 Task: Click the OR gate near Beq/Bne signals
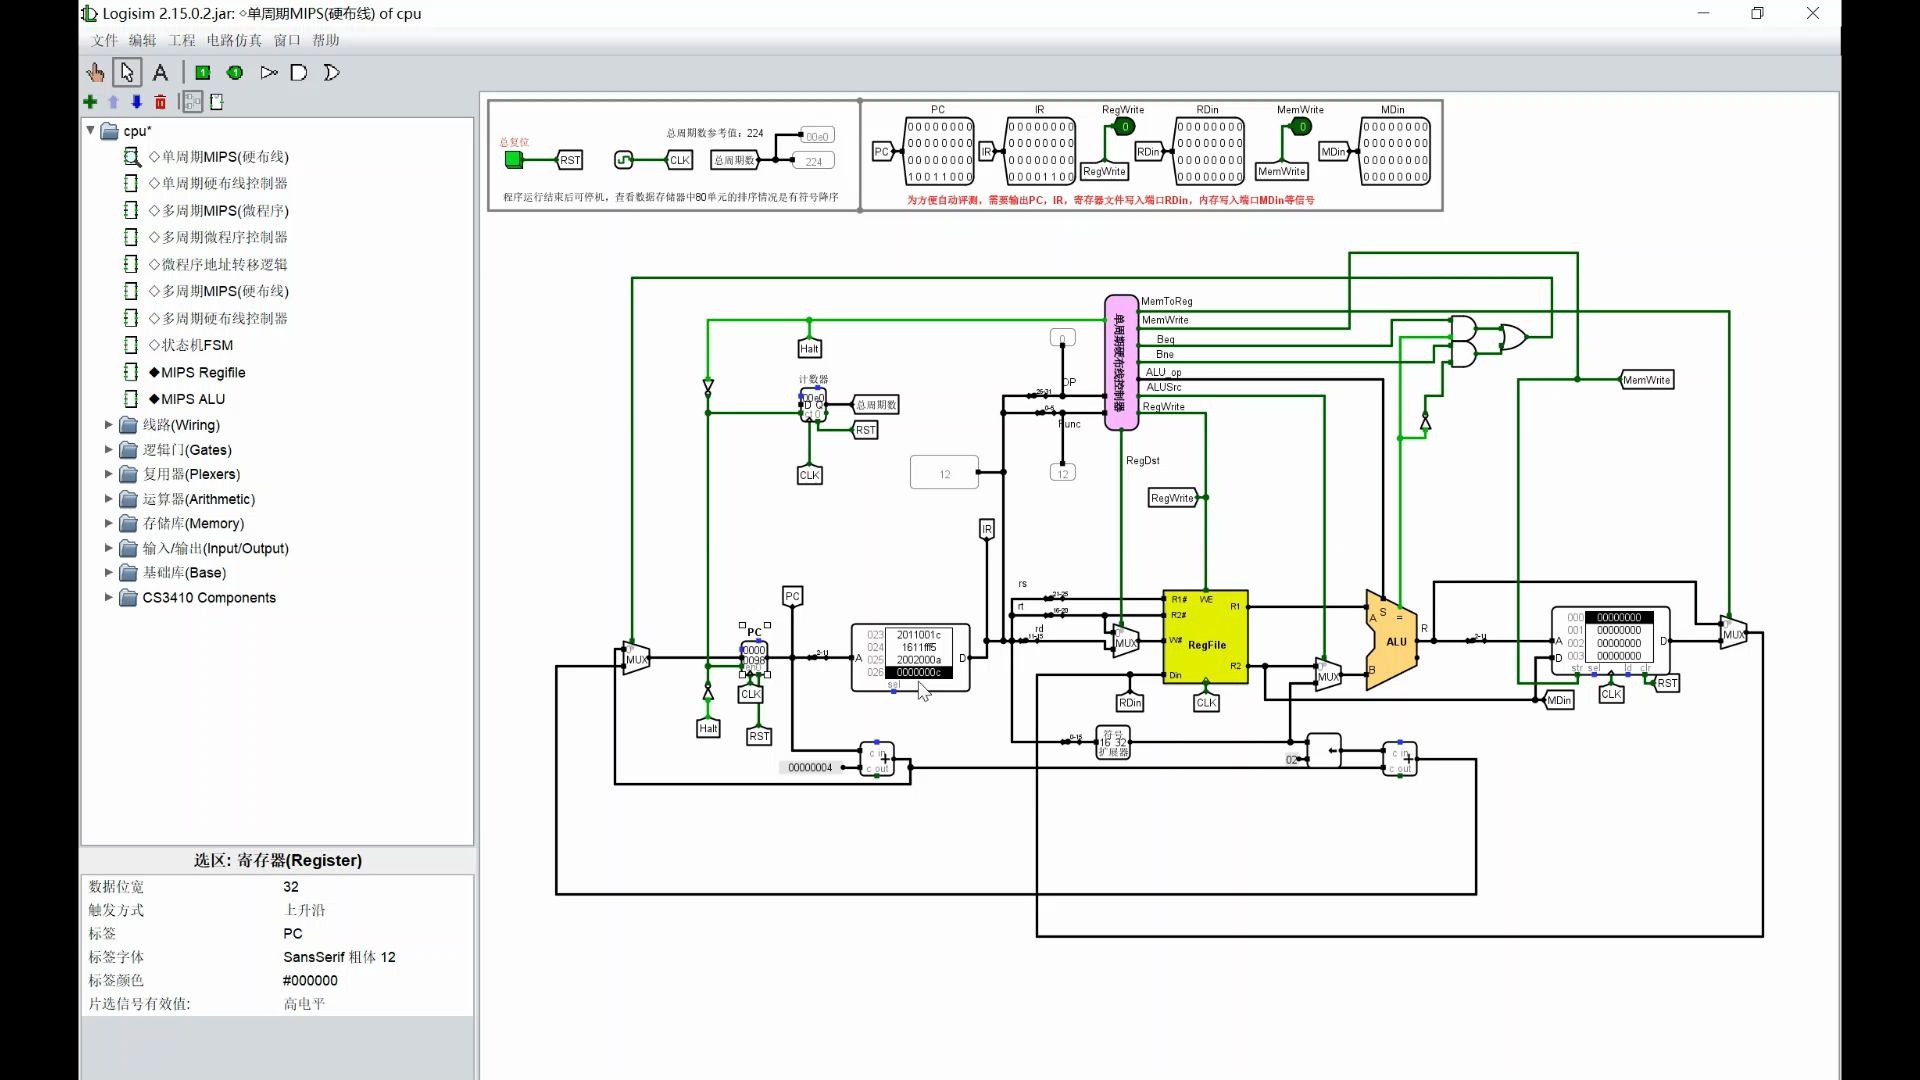pos(1513,338)
